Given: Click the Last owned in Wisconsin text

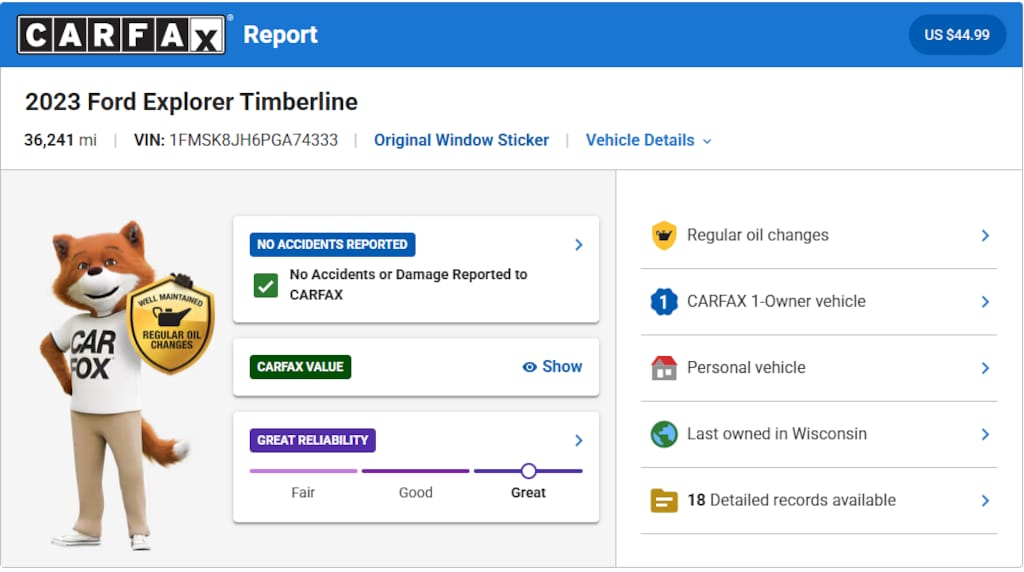Looking at the screenshot, I should [x=776, y=434].
